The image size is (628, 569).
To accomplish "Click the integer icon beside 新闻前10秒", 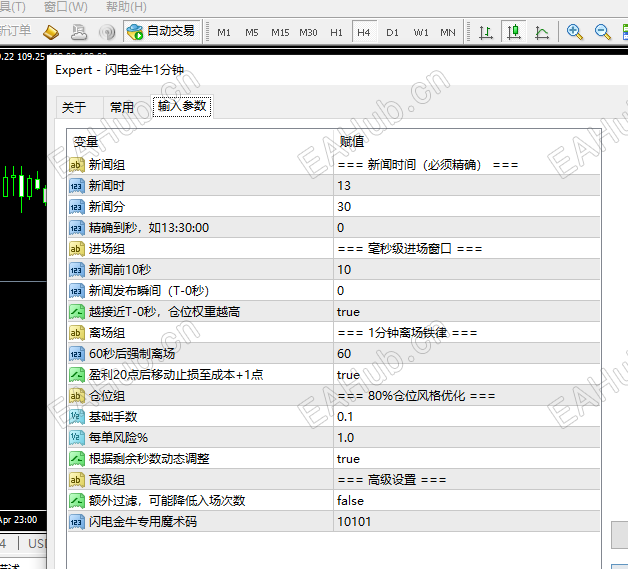I will (76, 269).
